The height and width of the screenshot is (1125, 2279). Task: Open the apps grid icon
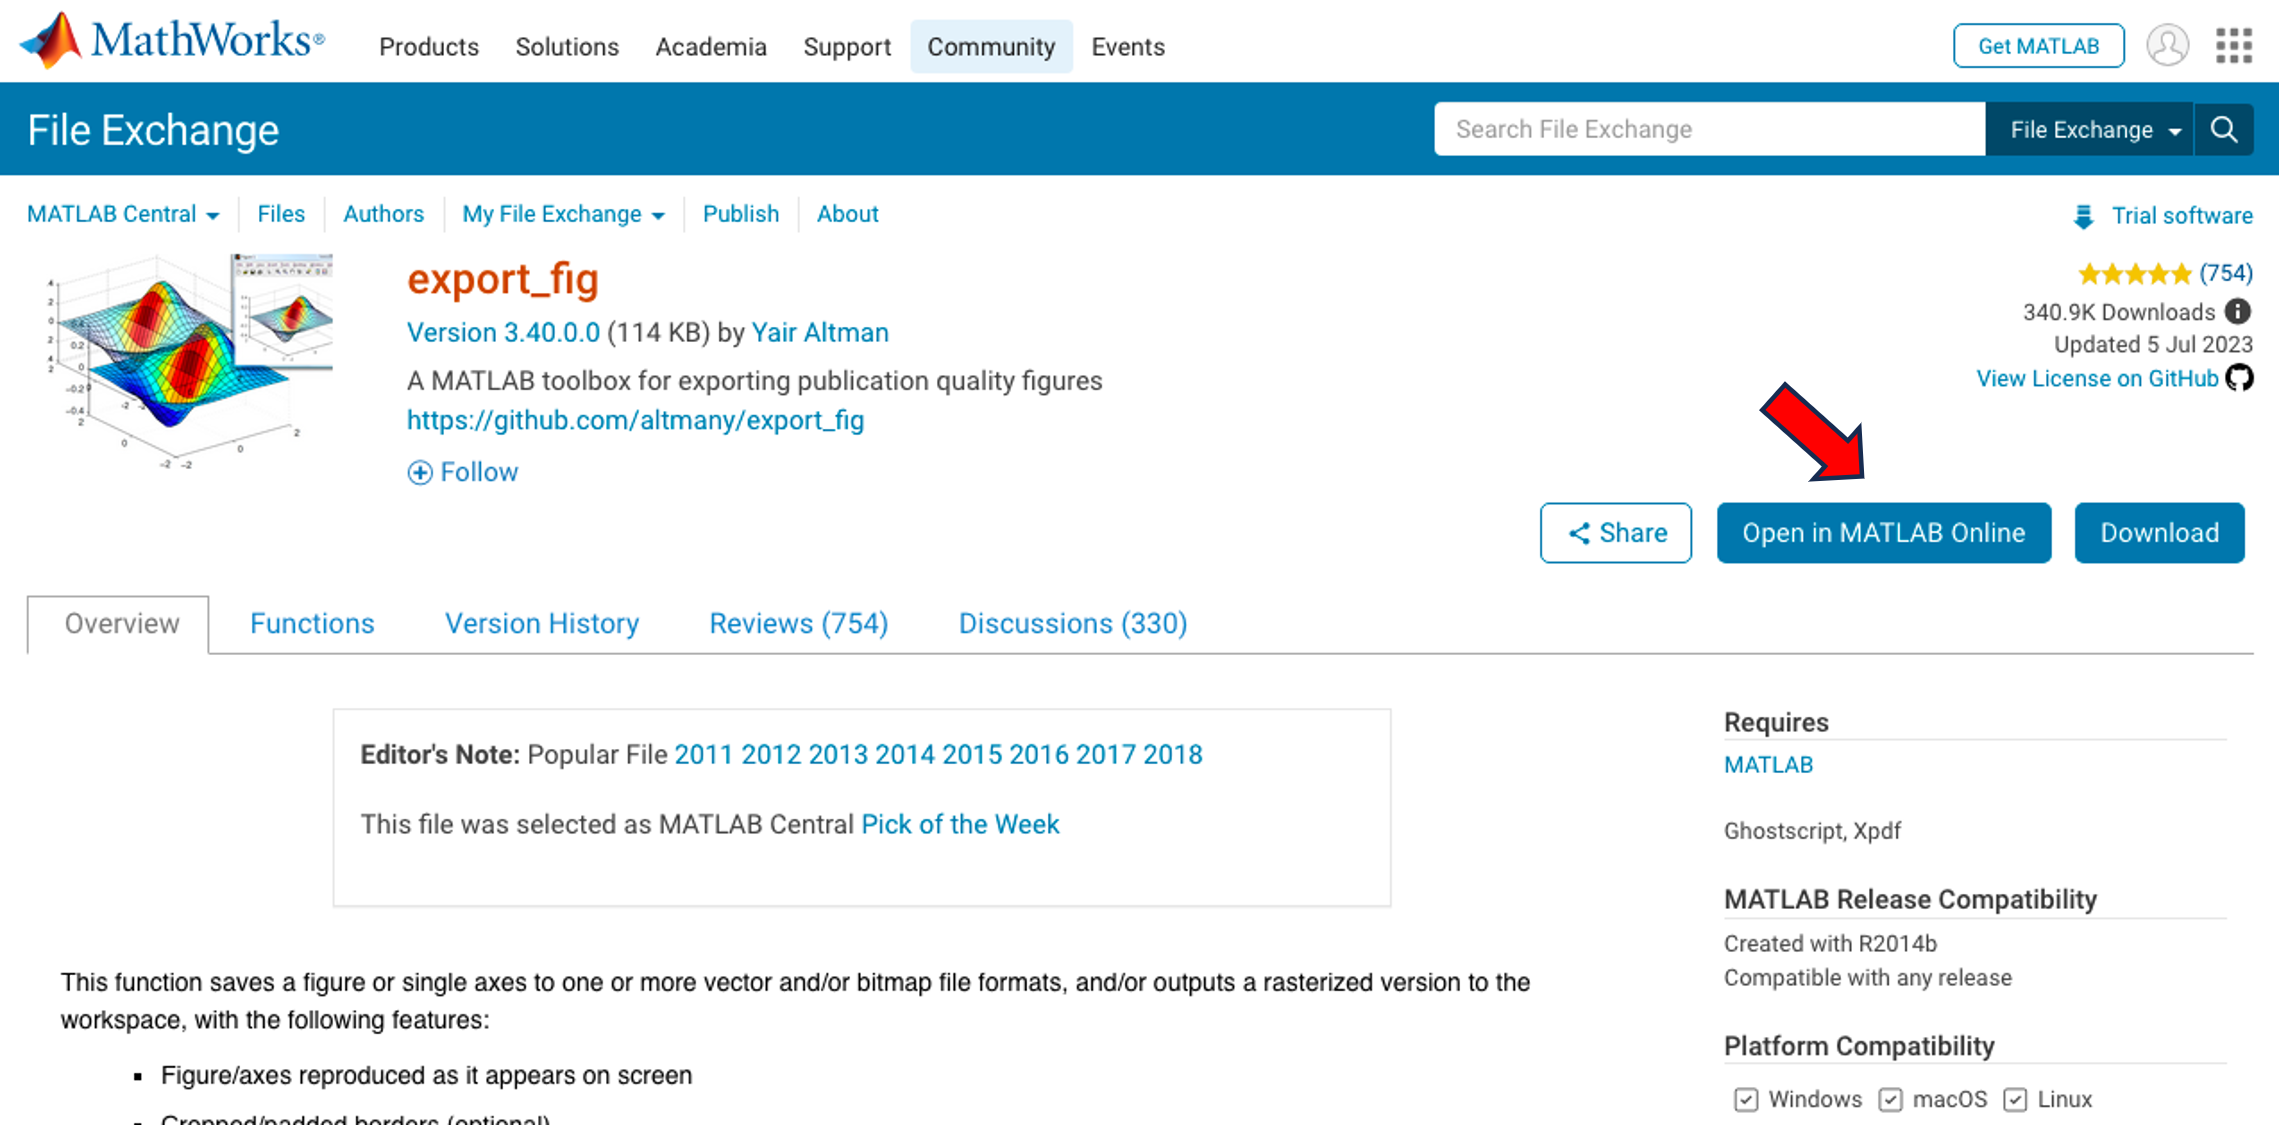click(2233, 46)
